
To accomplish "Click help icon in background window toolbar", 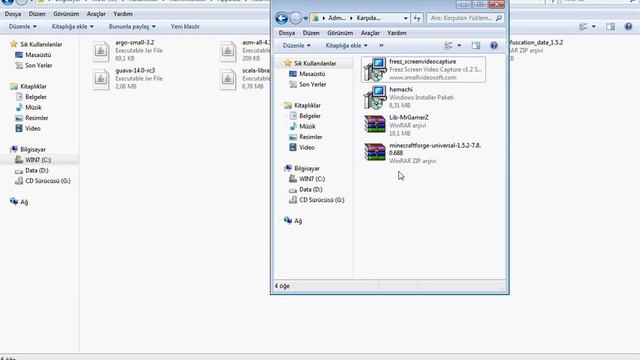I will click(x=628, y=27).
